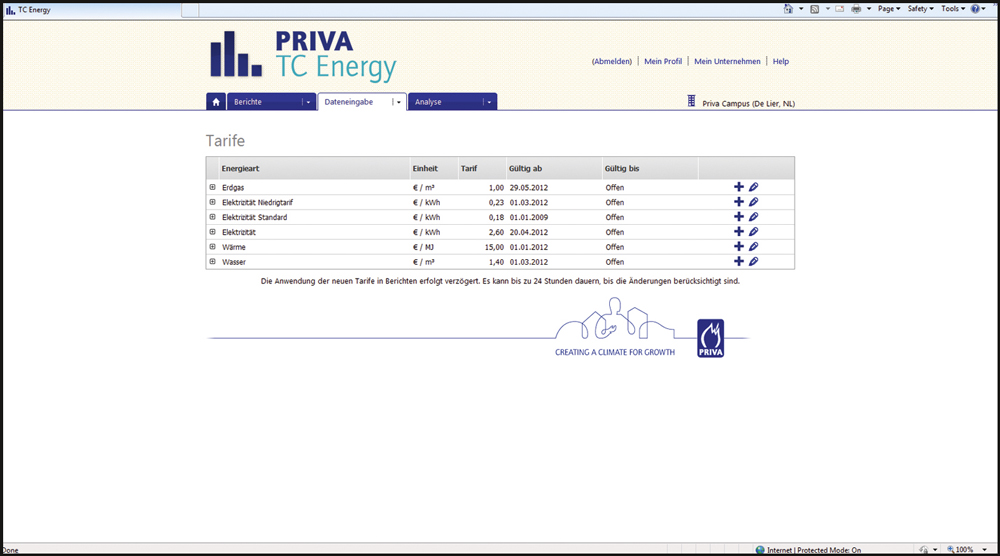Click the new browser tab button

coord(190,10)
